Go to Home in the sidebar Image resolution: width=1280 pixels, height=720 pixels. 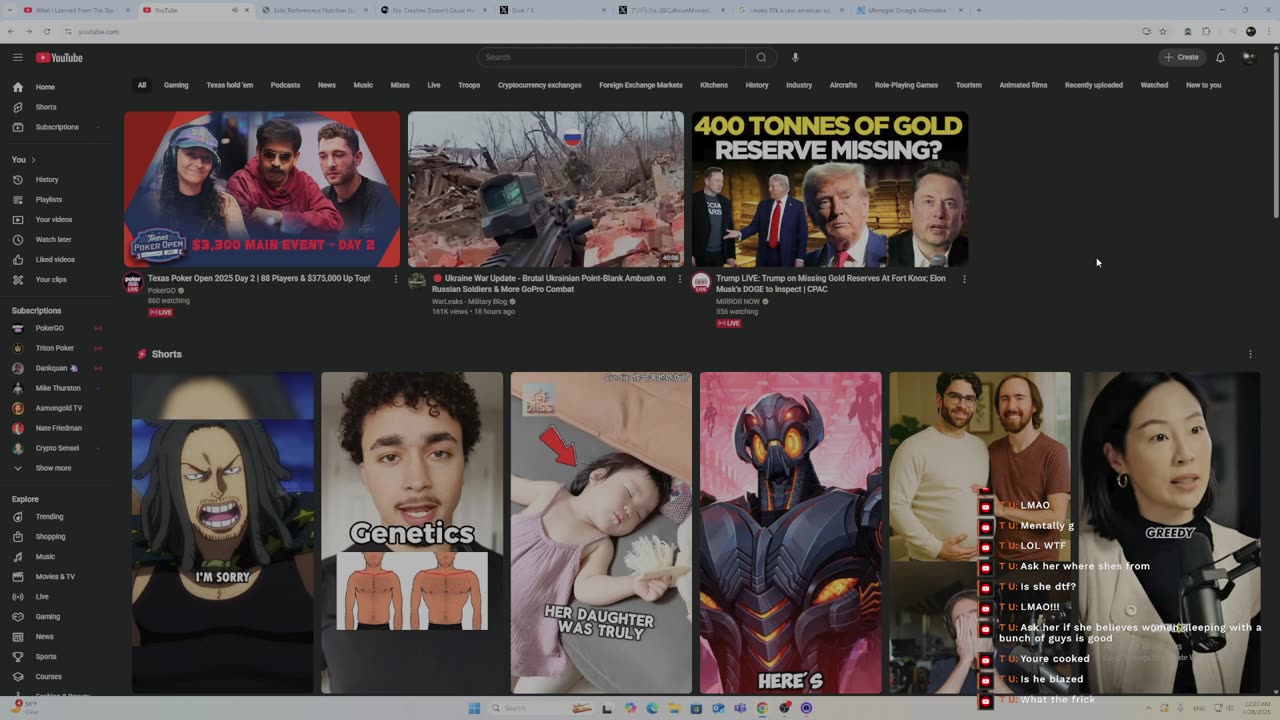[x=45, y=87]
